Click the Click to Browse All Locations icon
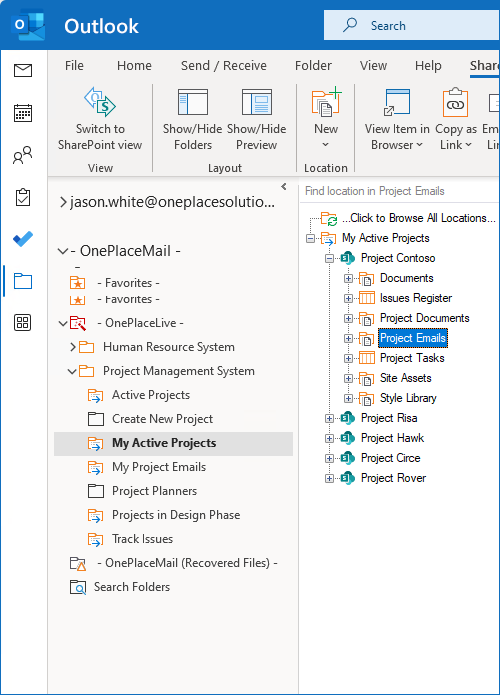This screenshot has height=695, width=500. 329,219
